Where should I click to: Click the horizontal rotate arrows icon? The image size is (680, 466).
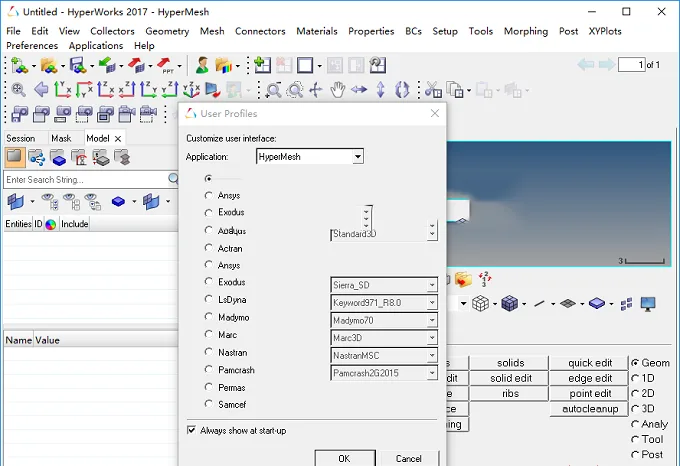tap(359, 90)
